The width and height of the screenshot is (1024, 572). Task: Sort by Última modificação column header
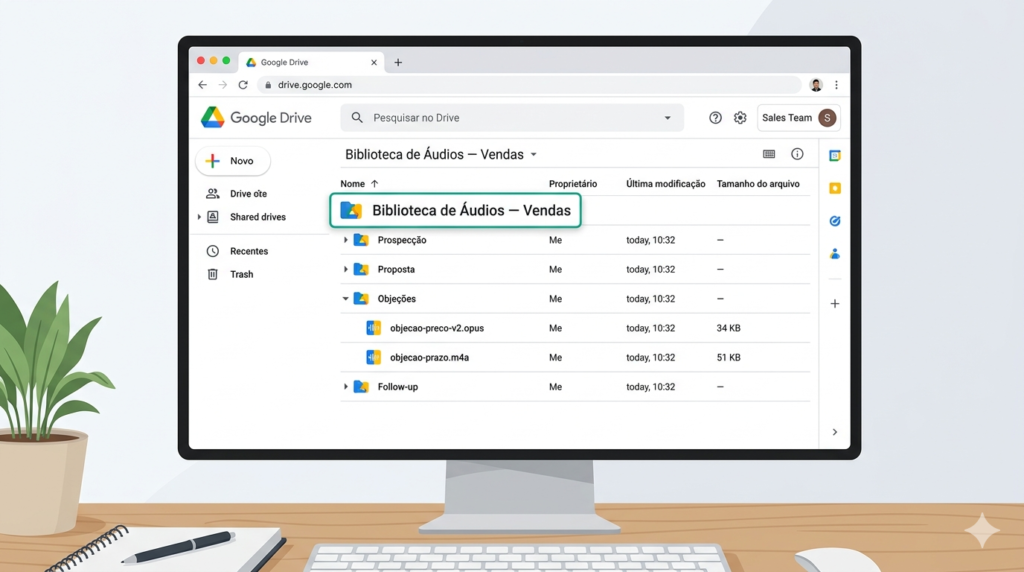(x=665, y=184)
